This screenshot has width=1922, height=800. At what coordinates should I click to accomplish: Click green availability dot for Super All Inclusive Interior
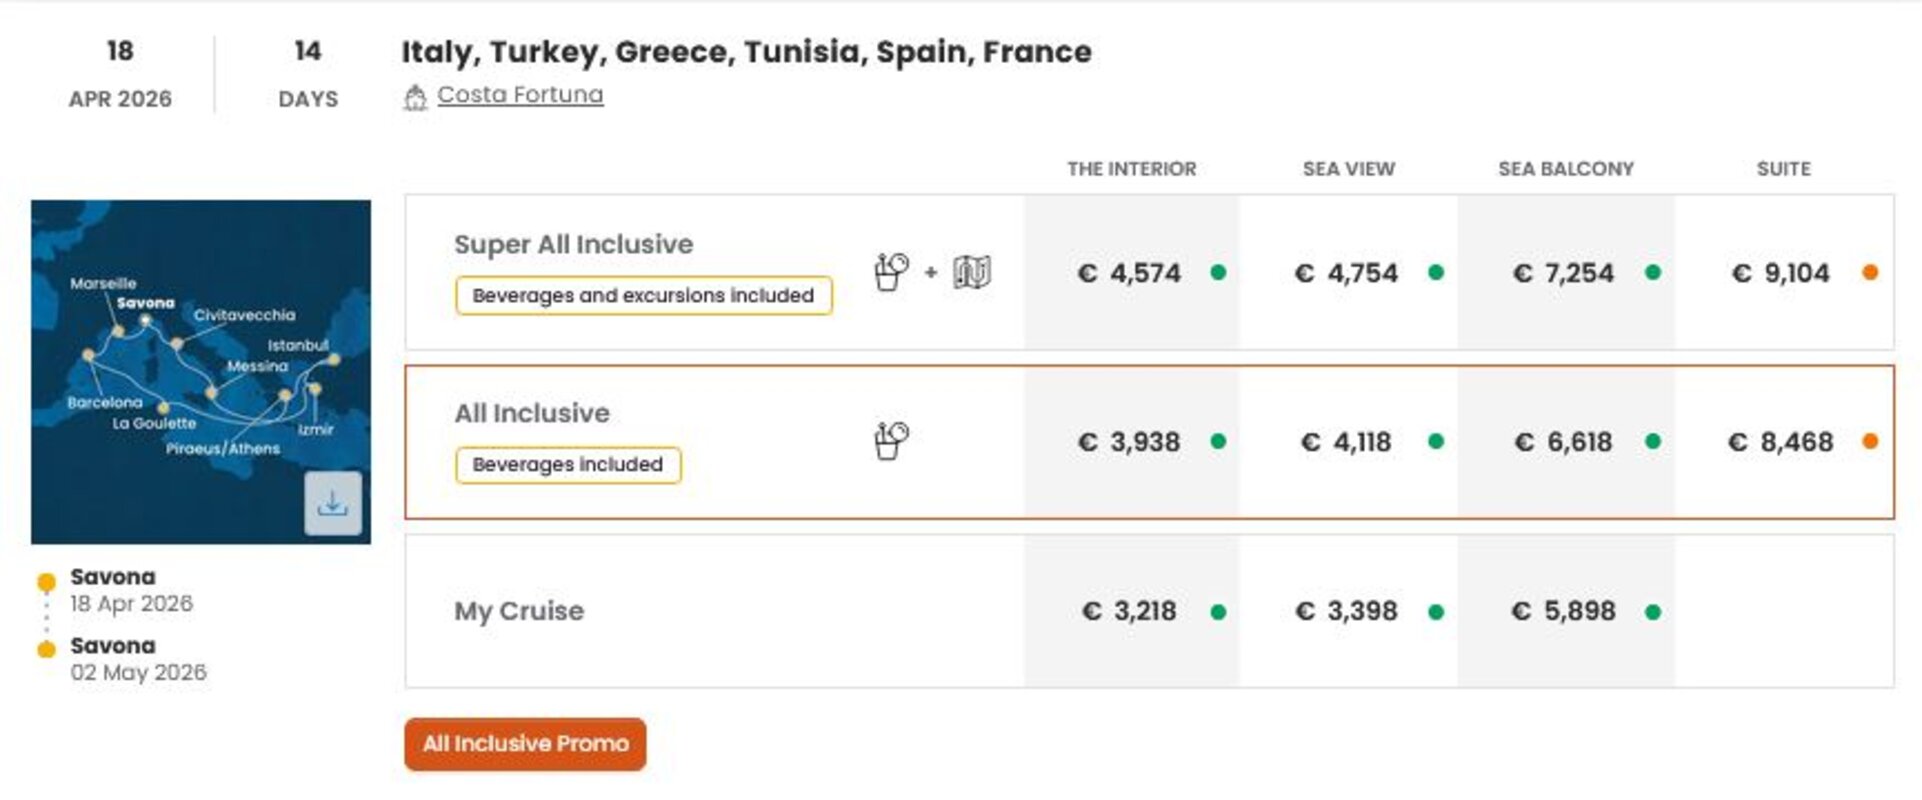(1218, 272)
